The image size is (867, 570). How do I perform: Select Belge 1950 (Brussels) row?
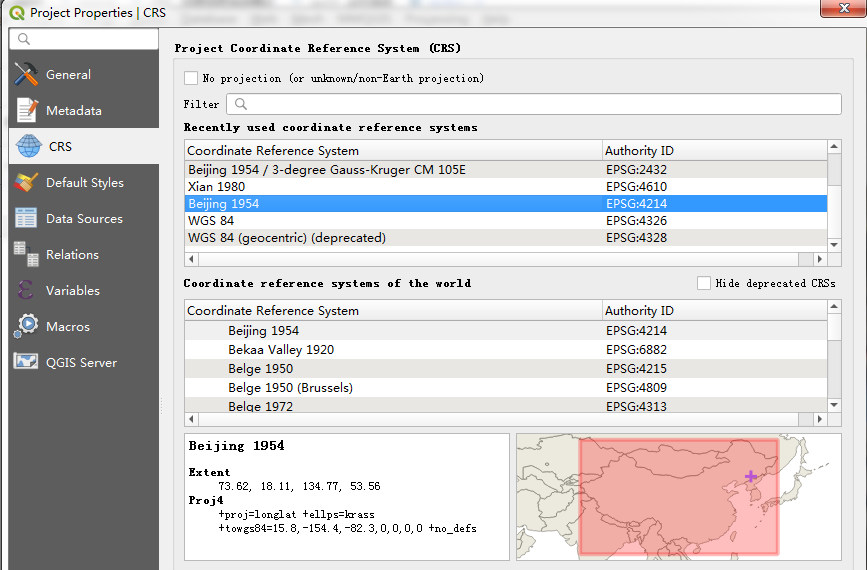506,388
